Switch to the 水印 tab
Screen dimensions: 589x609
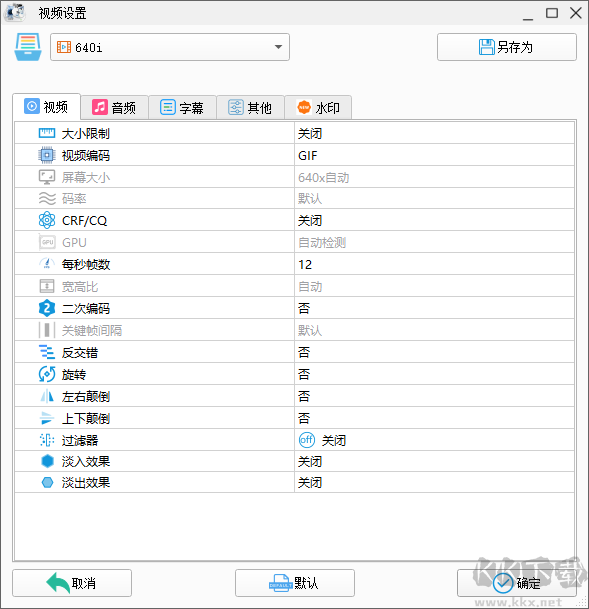pyautogui.click(x=318, y=107)
